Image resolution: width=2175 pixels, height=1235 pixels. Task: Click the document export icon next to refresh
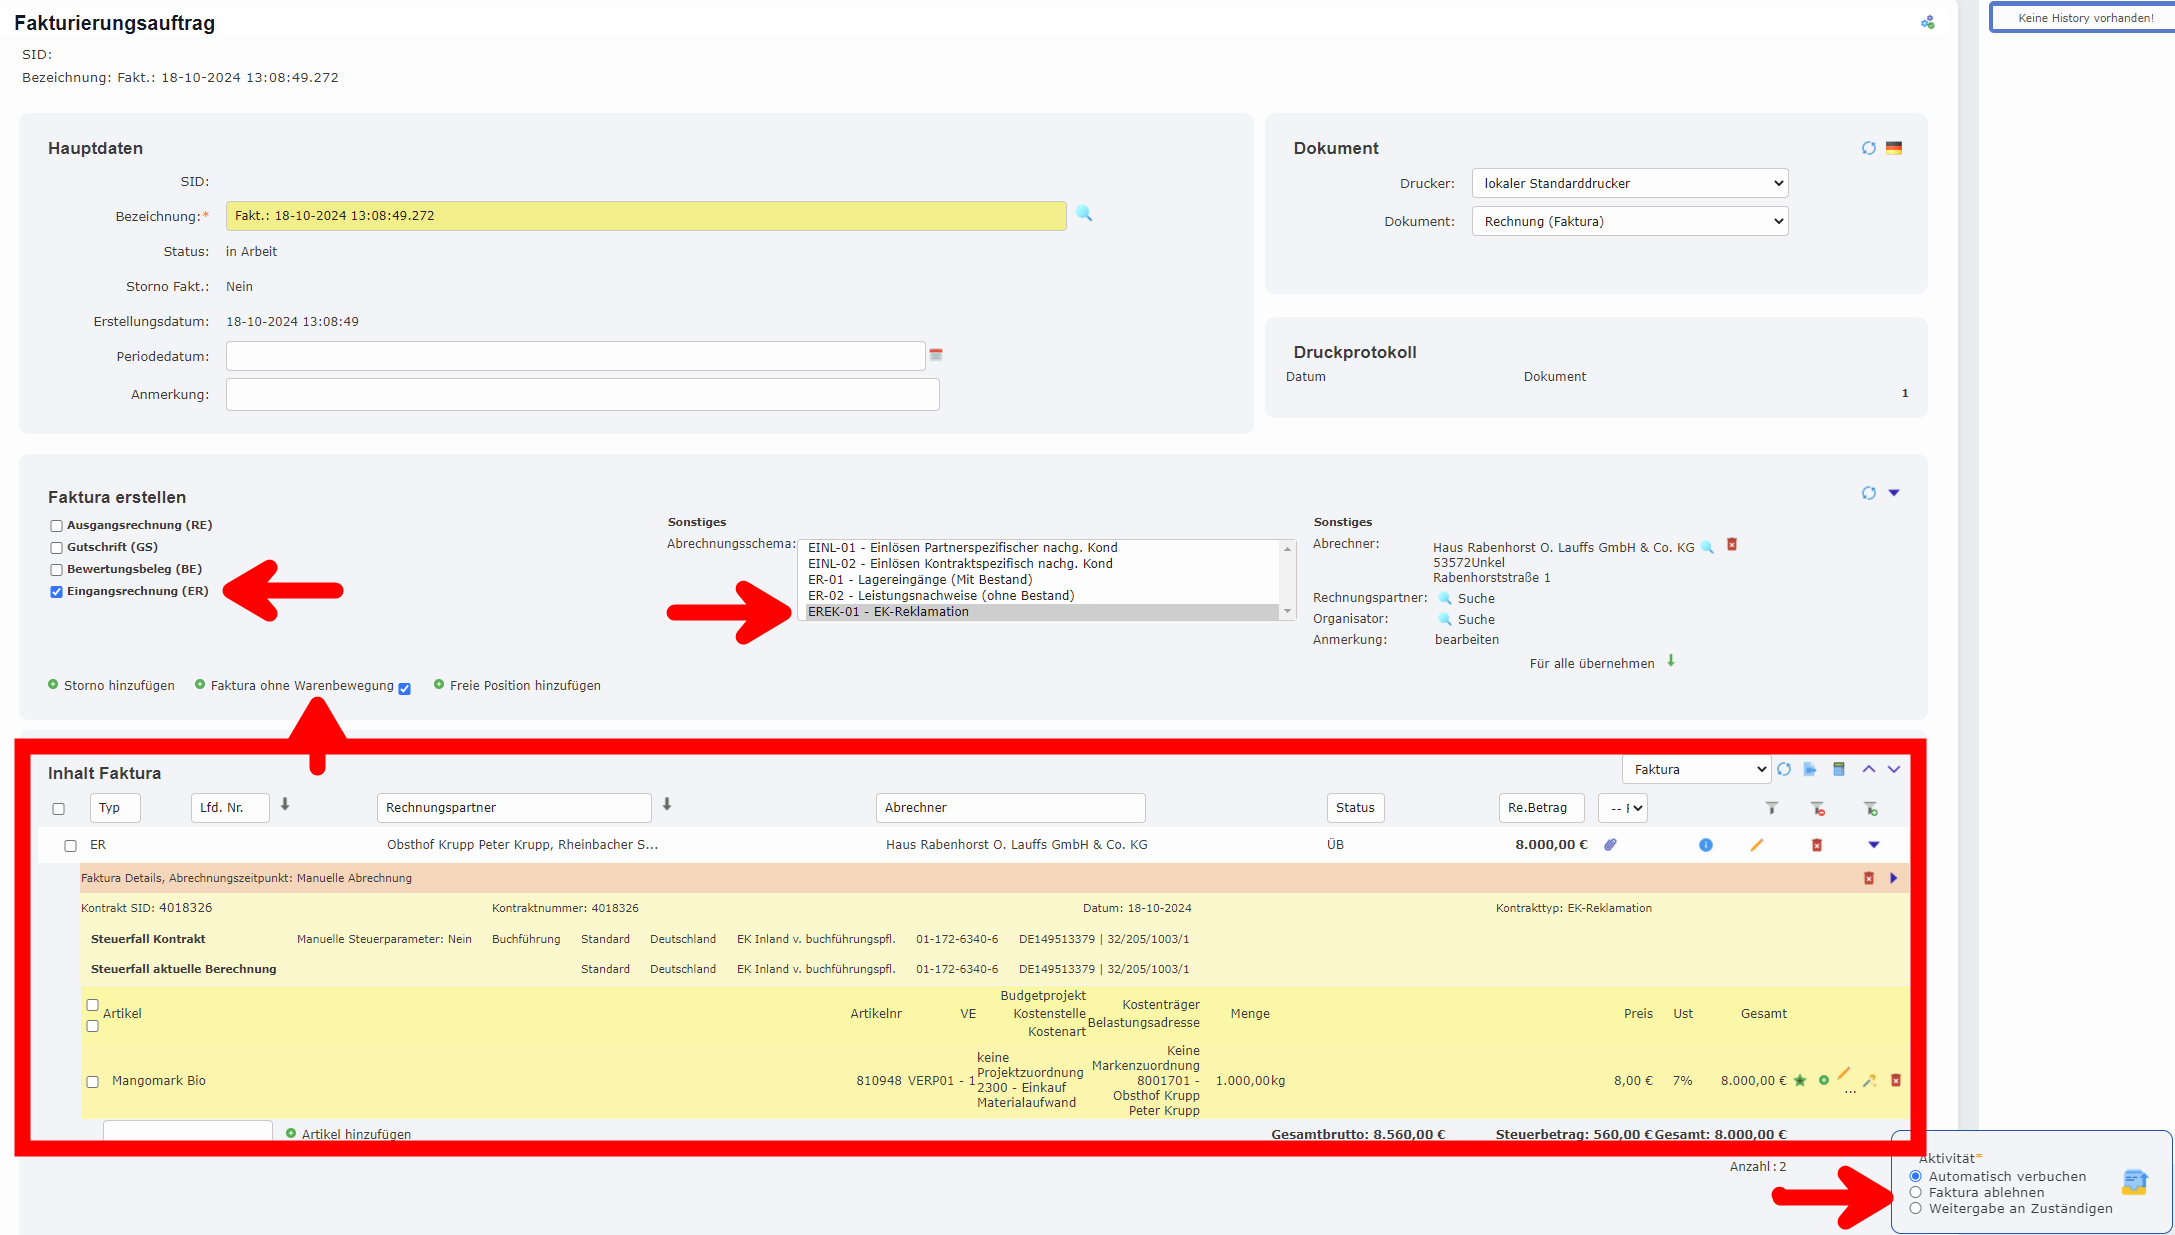pyautogui.click(x=1811, y=769)
